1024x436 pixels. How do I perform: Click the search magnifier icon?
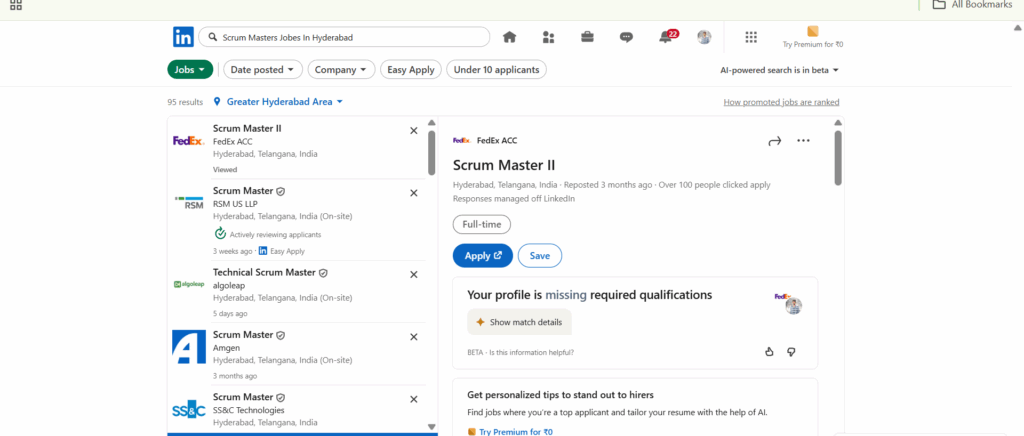212,37
